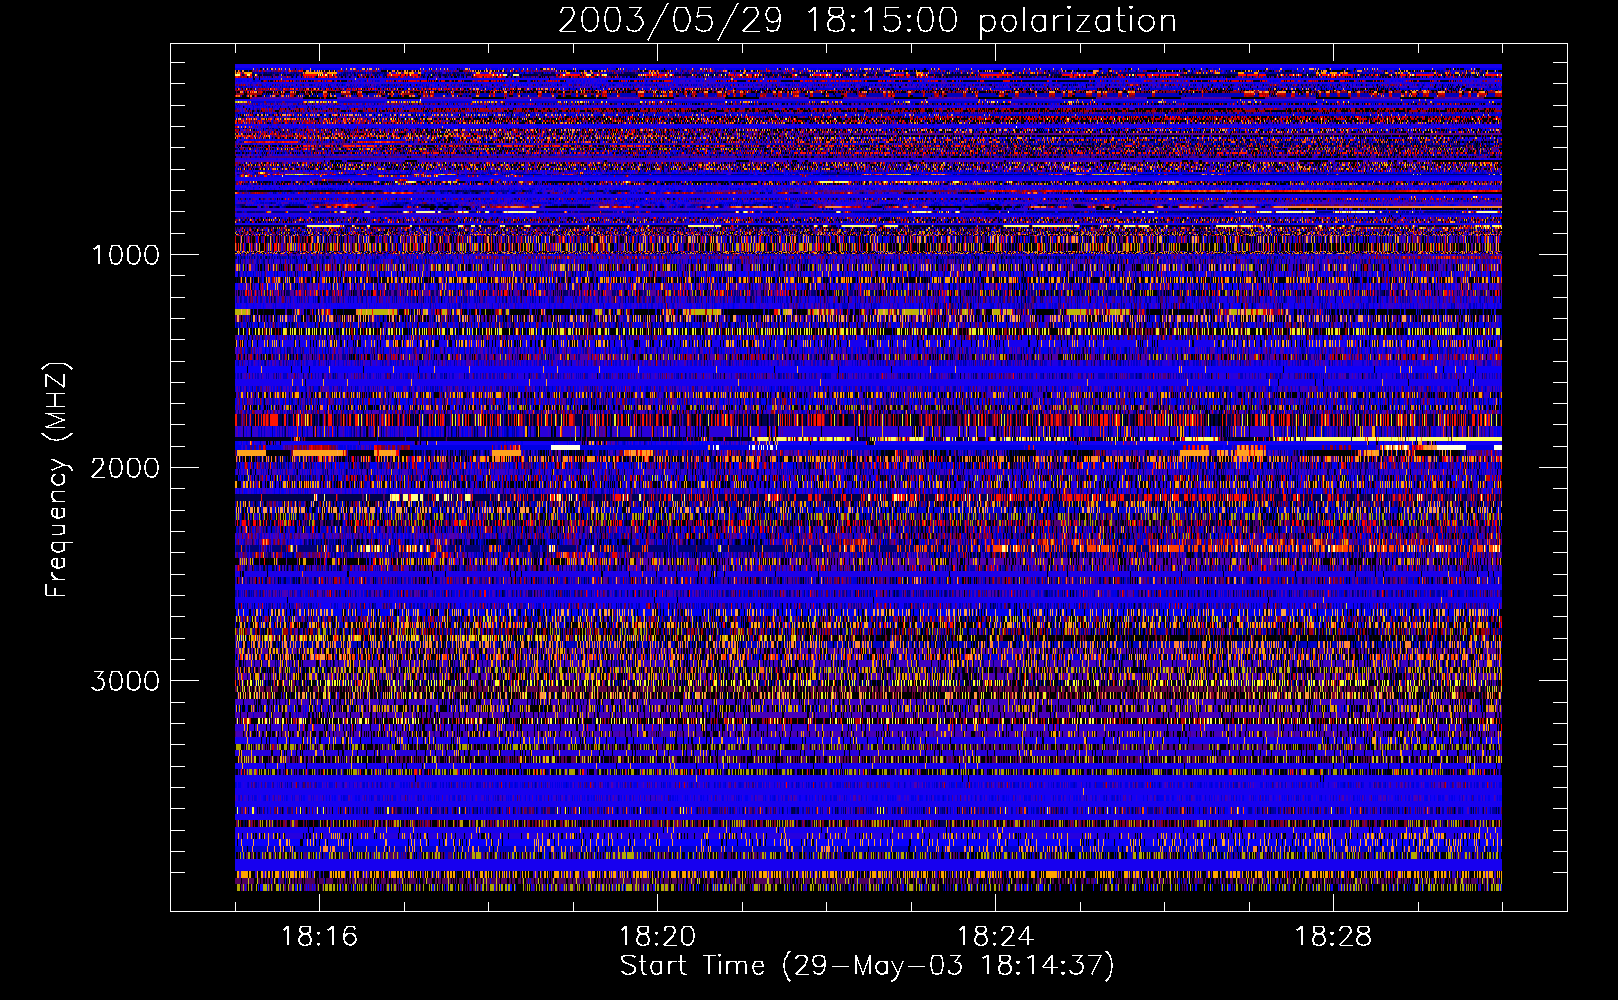Click the 18:16 time tick label
Viewport: 1618px width, 1000px height.
point(319,937)
